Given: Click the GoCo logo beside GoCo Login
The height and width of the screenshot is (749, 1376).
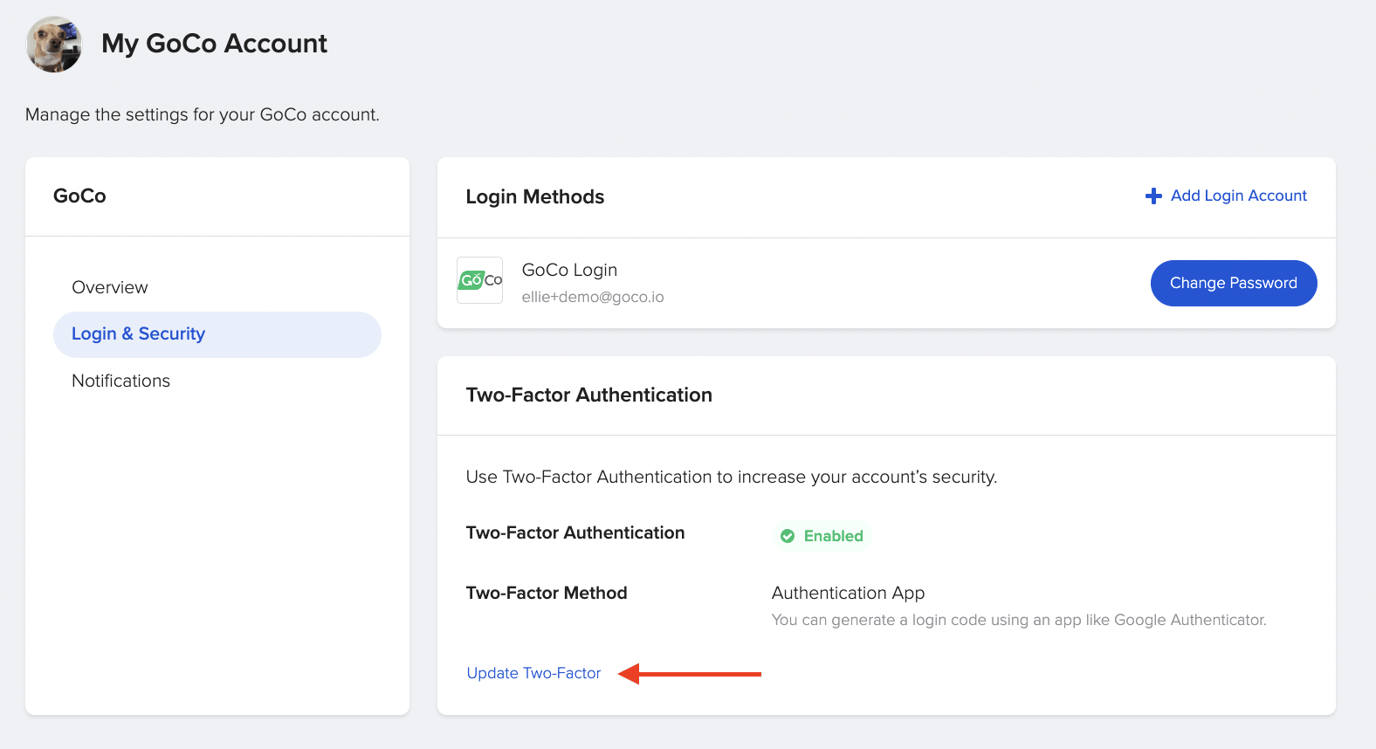Looking at the screenshot, I should coord(479,280).
